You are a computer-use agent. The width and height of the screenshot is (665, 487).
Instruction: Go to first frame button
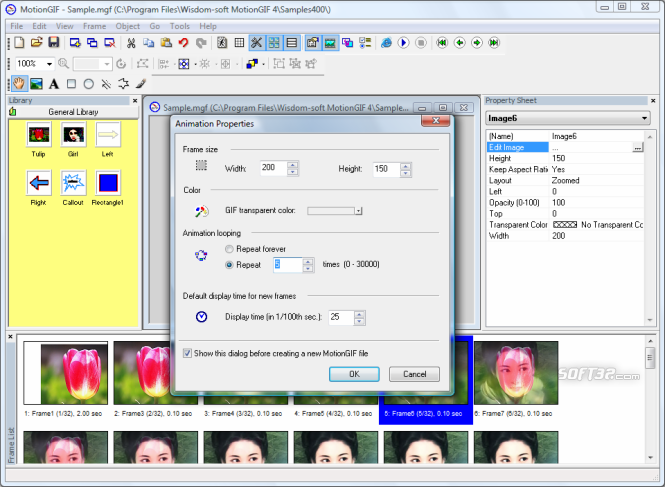pyautogui.click(x=442, y=43)
